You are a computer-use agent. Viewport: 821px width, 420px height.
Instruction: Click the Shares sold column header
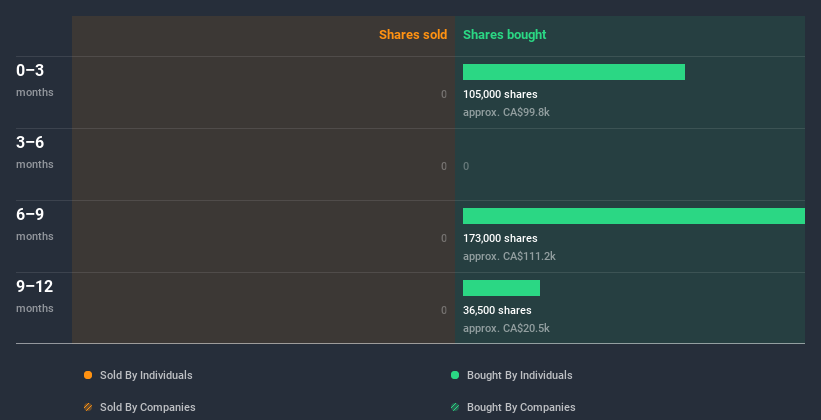[x=413, y=35]
